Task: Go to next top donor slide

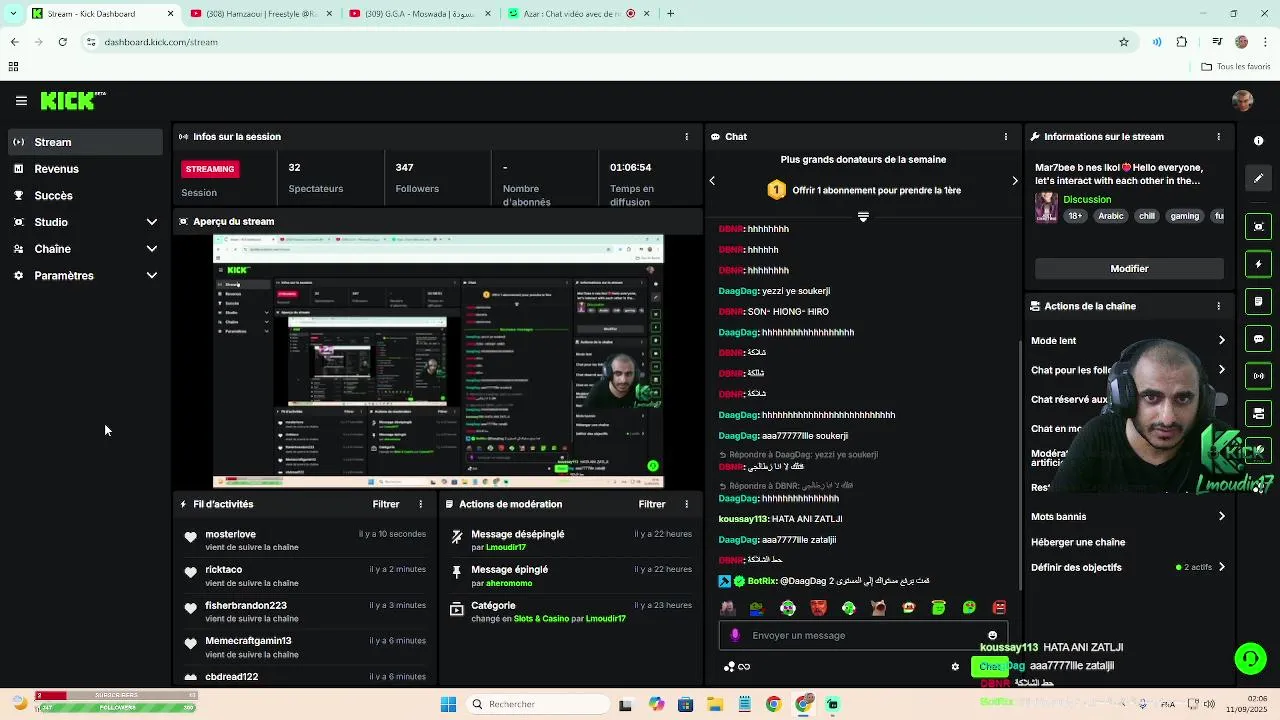Action: [x=1014, y=181]
